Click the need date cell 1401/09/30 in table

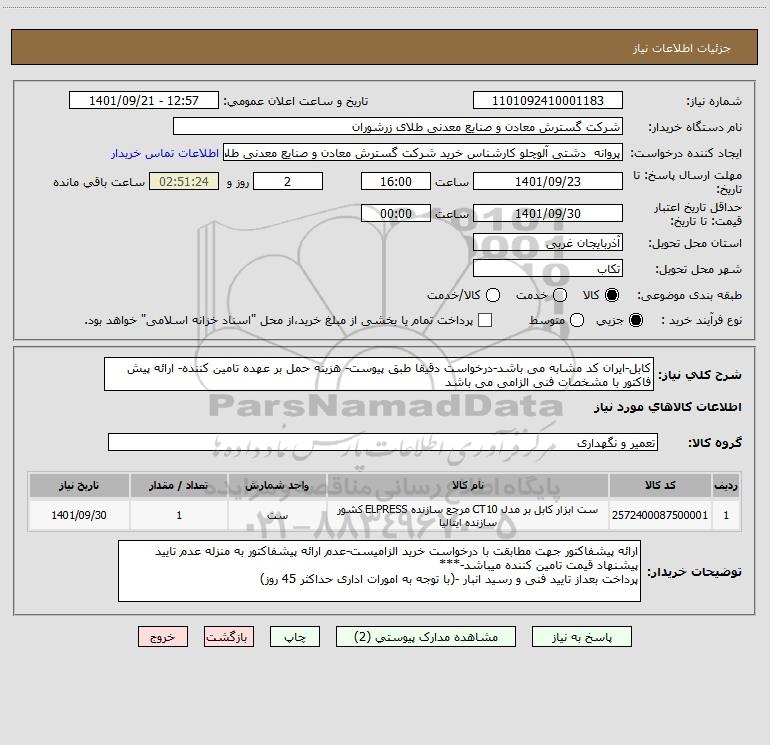click(79, 515)
